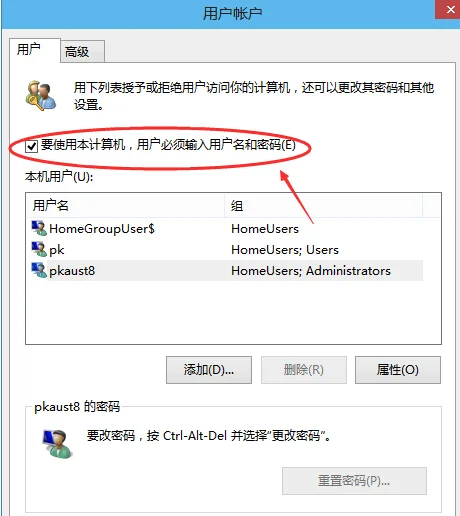Viewport: 460px width, 516px height.
Task: Click the pkaust8 user account icon
Action: pyautogui.click(x=39, y=270)
